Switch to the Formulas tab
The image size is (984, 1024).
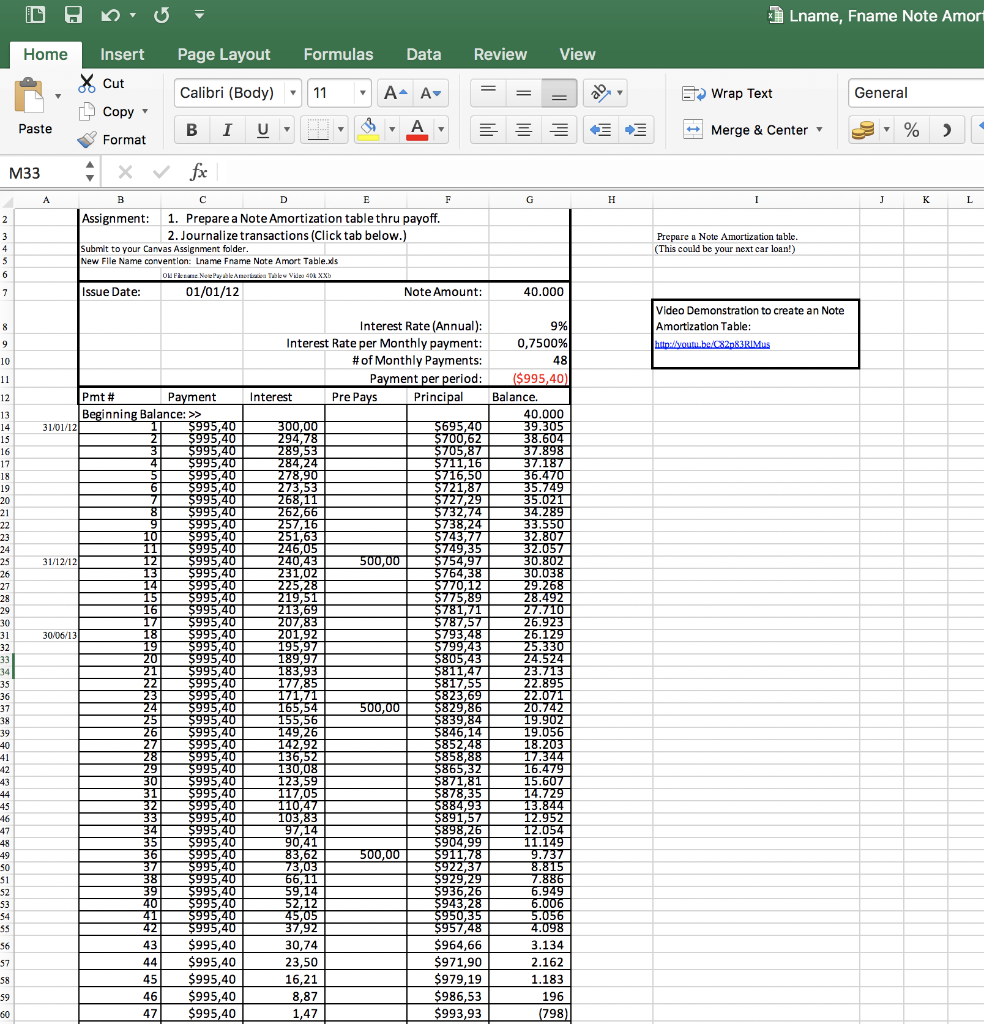[338, 54]
